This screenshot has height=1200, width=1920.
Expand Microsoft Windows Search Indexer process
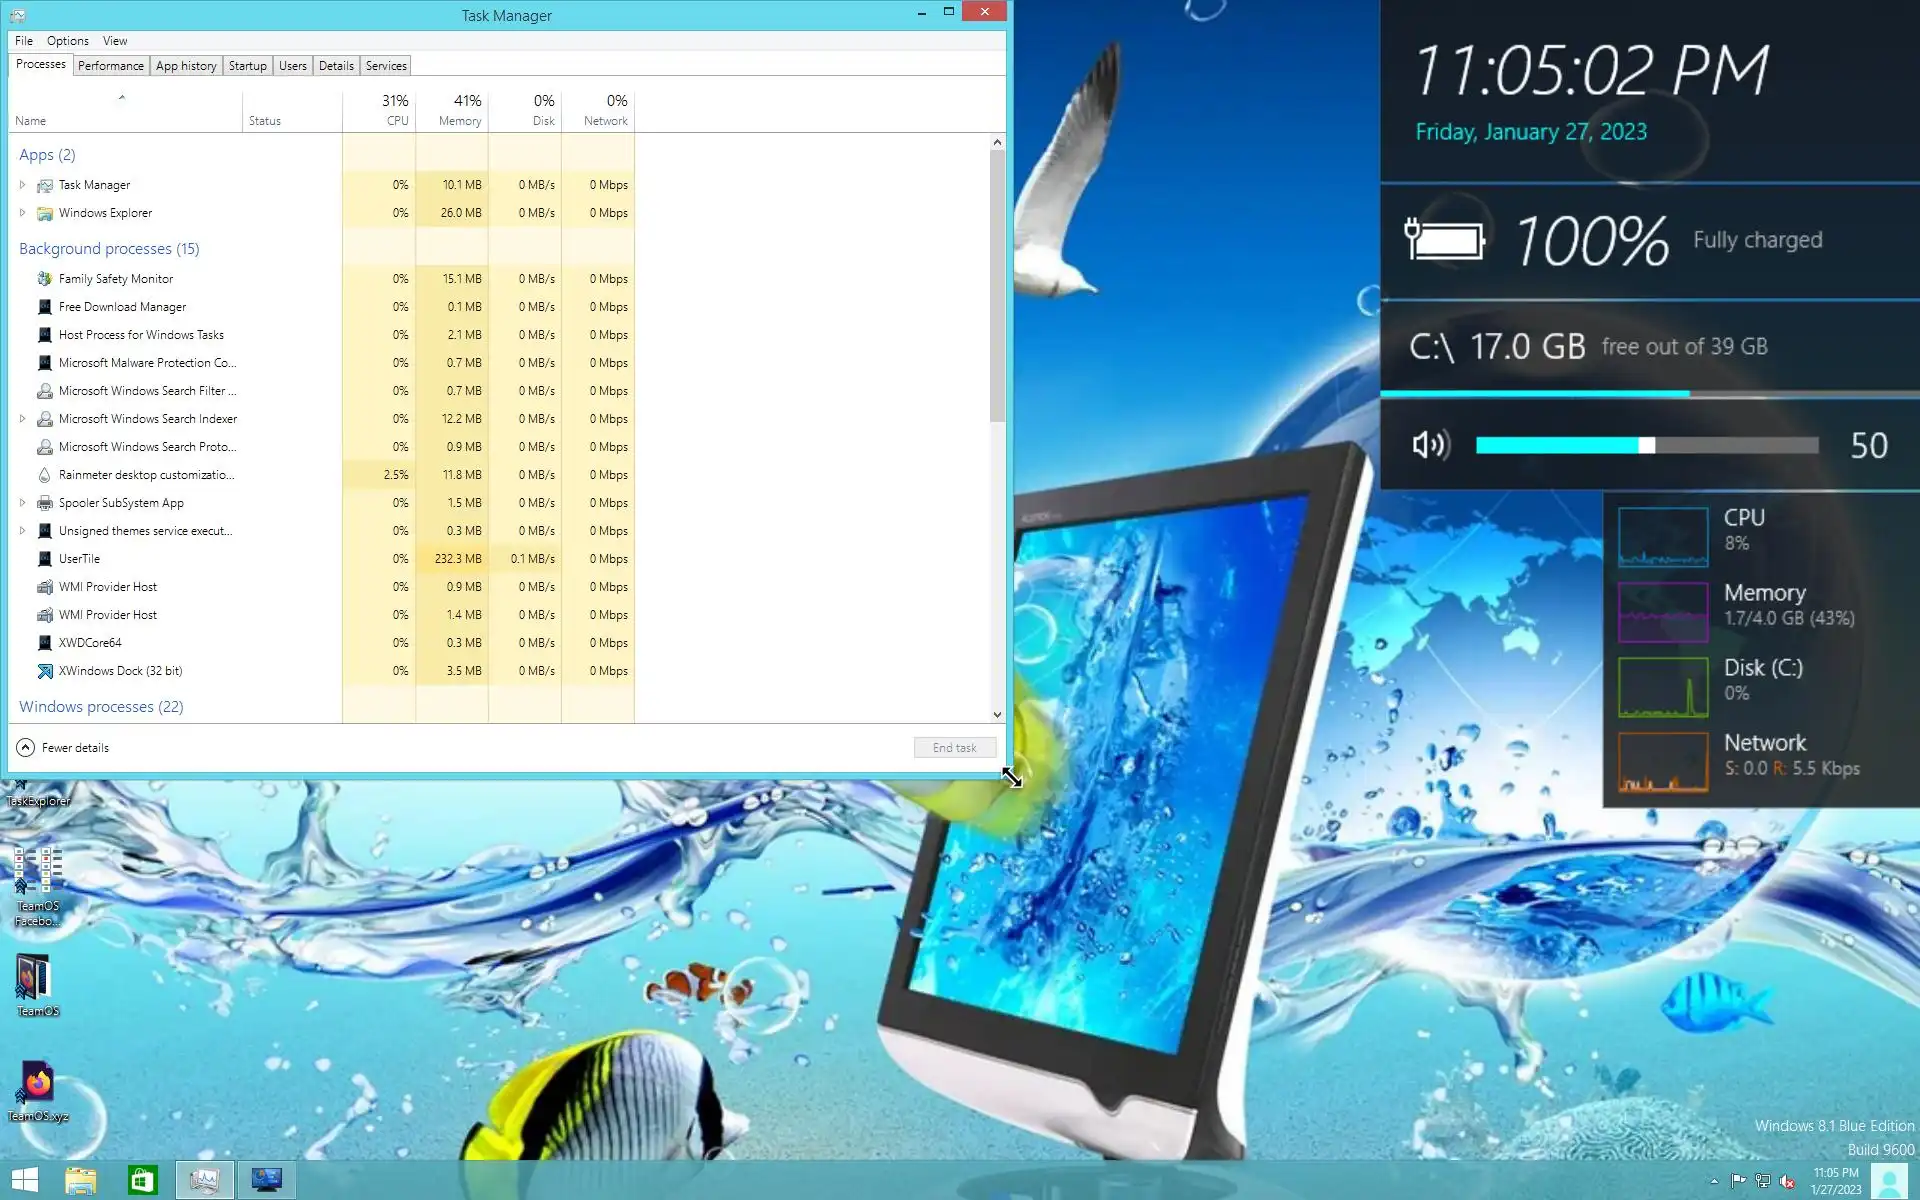coord(22,419)
